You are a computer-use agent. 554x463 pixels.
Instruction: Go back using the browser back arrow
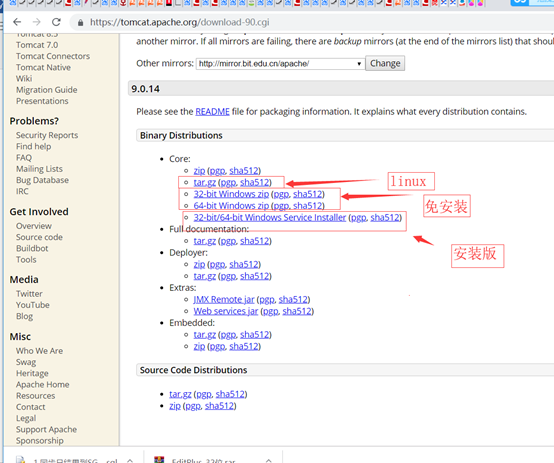coord(17,22)
